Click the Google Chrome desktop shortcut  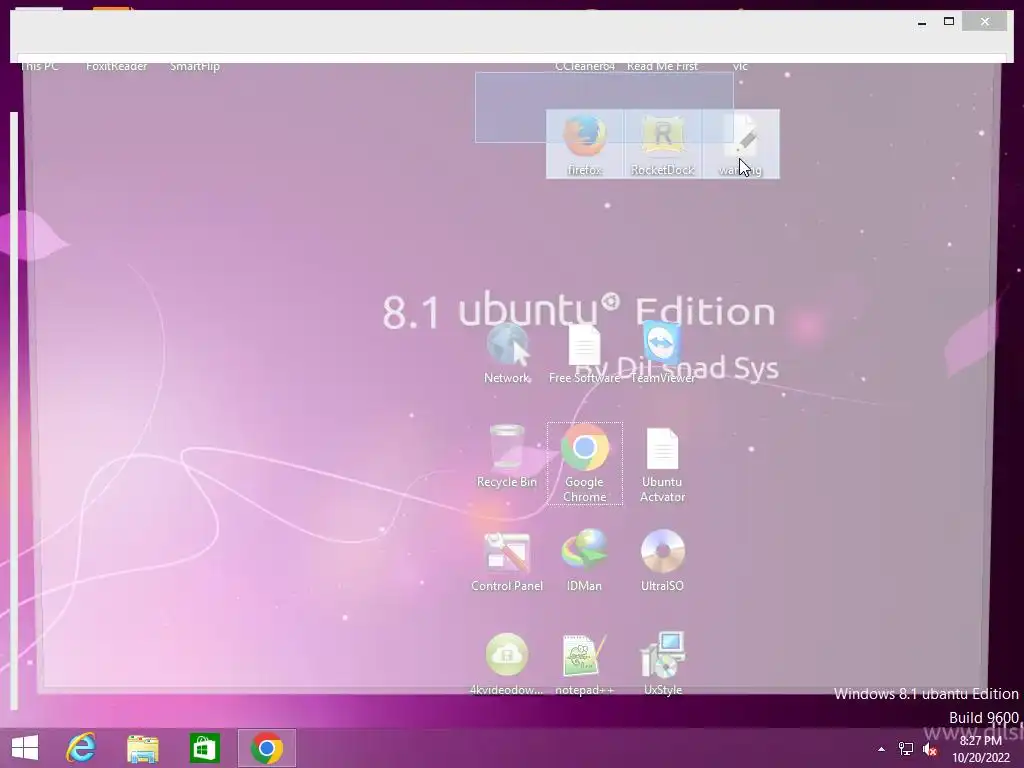coord(584,464)
